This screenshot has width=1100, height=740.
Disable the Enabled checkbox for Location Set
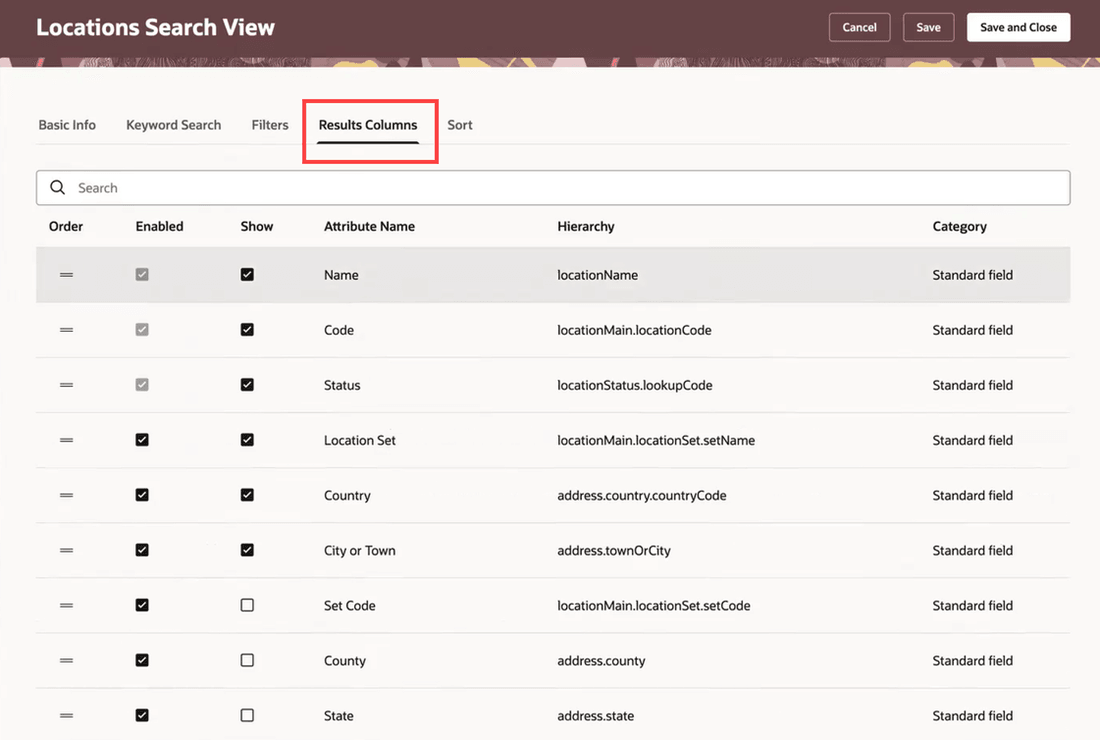[x=142, y=440]
